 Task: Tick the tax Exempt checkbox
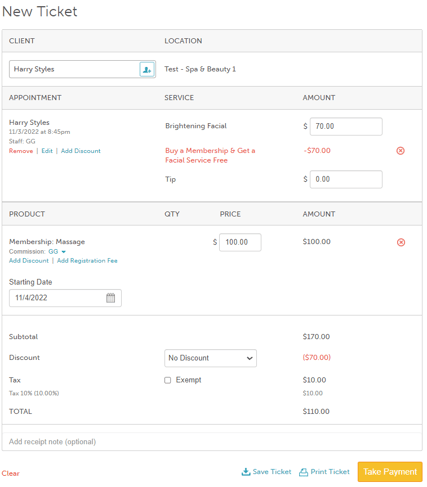168,380
